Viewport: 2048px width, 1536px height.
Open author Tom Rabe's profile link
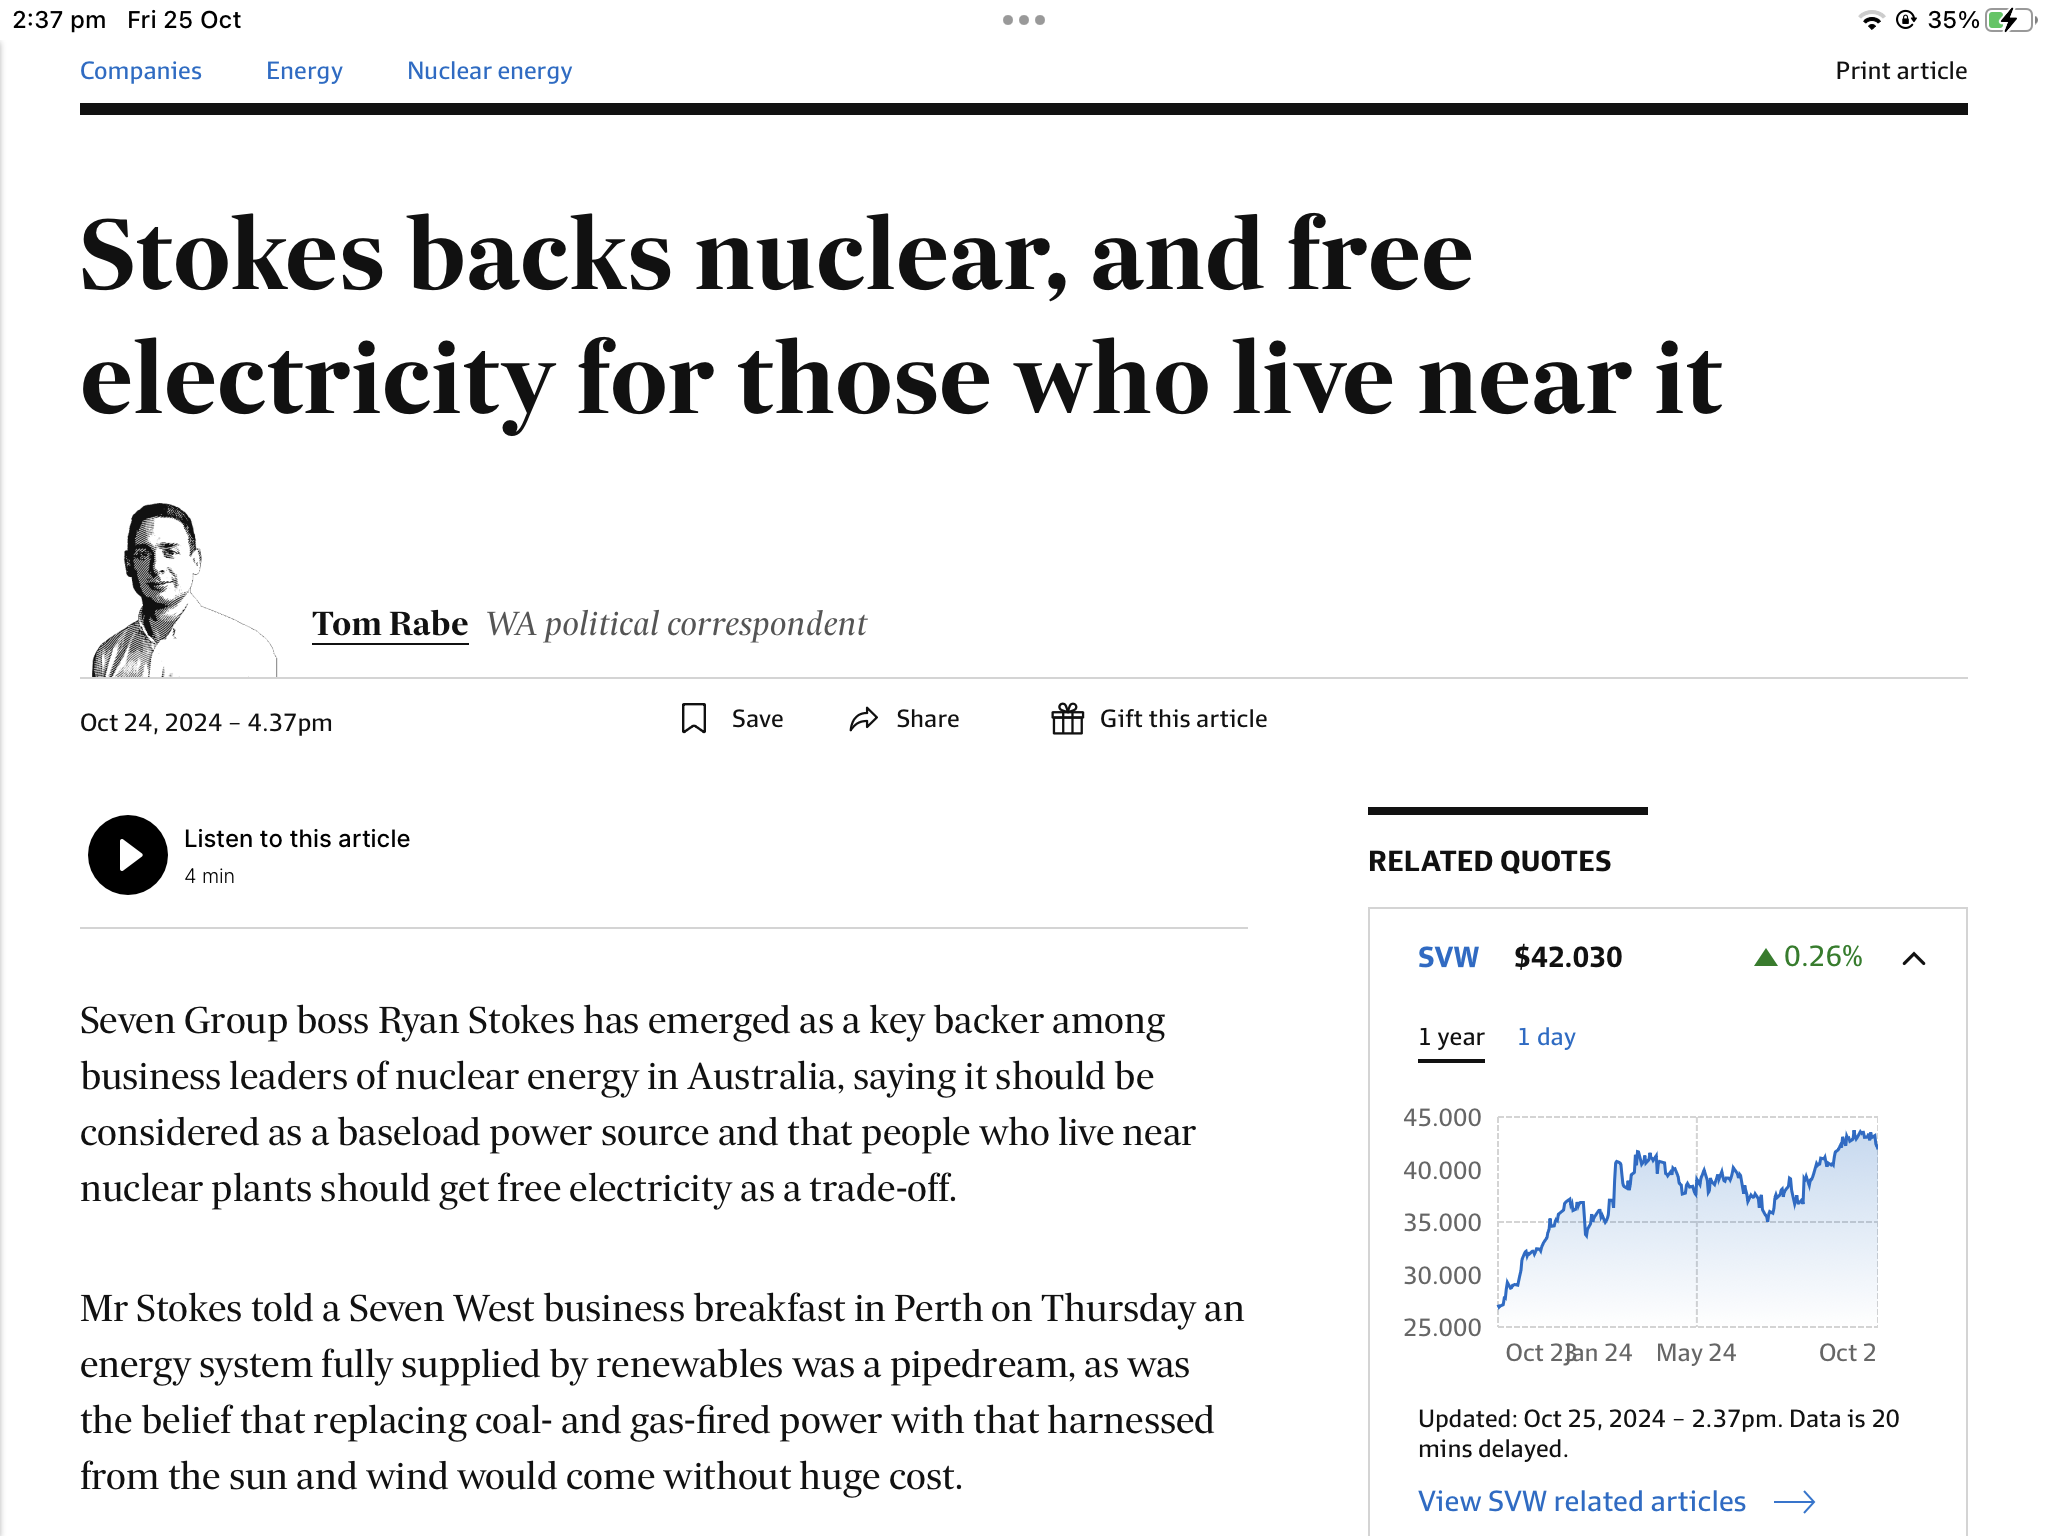tap(390, 624)
